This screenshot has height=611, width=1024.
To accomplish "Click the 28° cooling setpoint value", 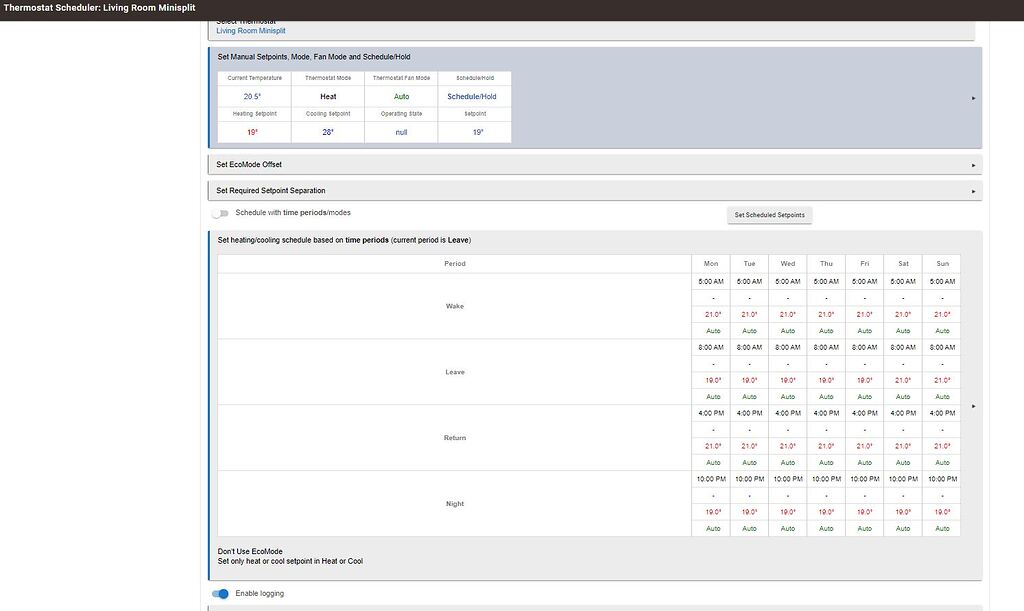I will 327,131.
